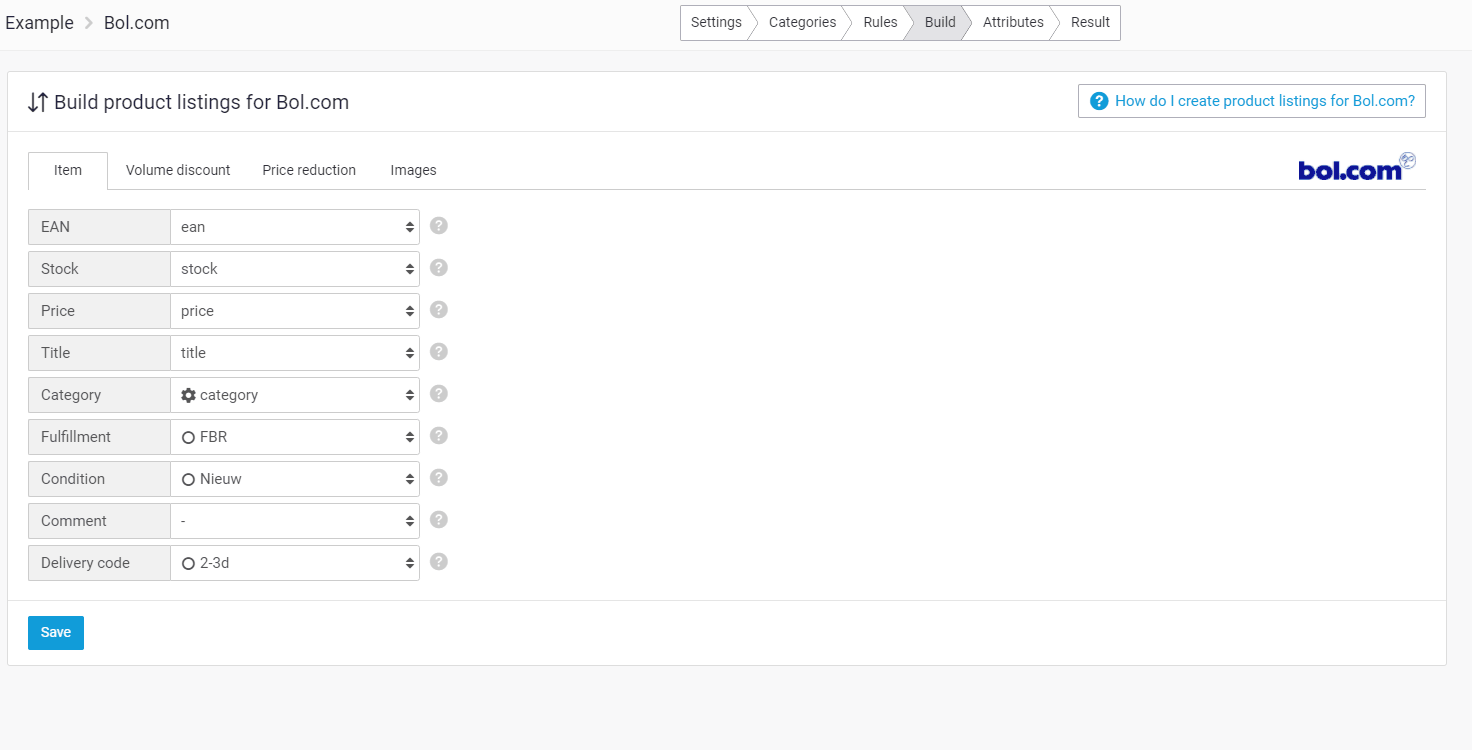Open the Delivery code 2-3d dropdown
Screen dimensions: 1472x750
click(x=295, y=563)
